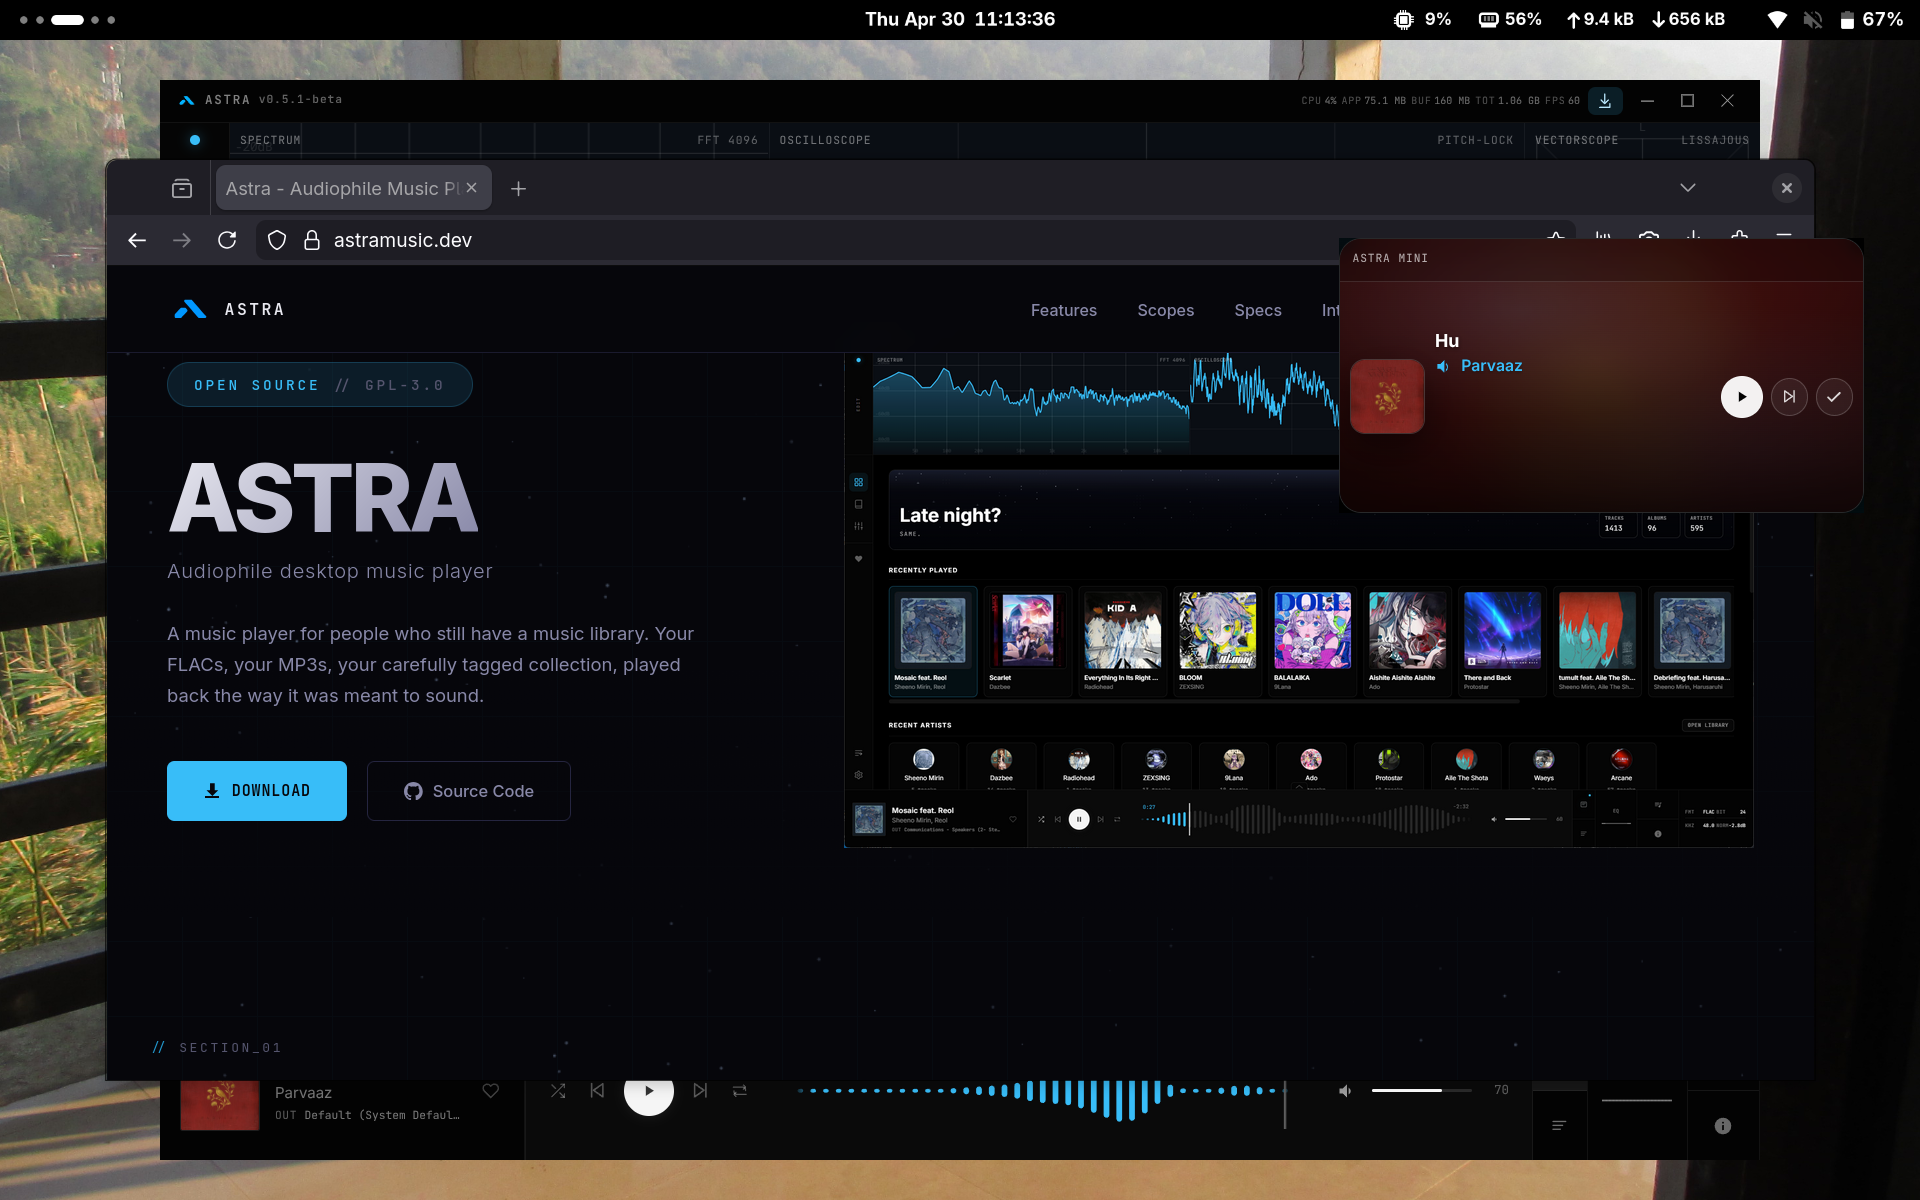Click the site security padlock icon

(x=312, y=240)
